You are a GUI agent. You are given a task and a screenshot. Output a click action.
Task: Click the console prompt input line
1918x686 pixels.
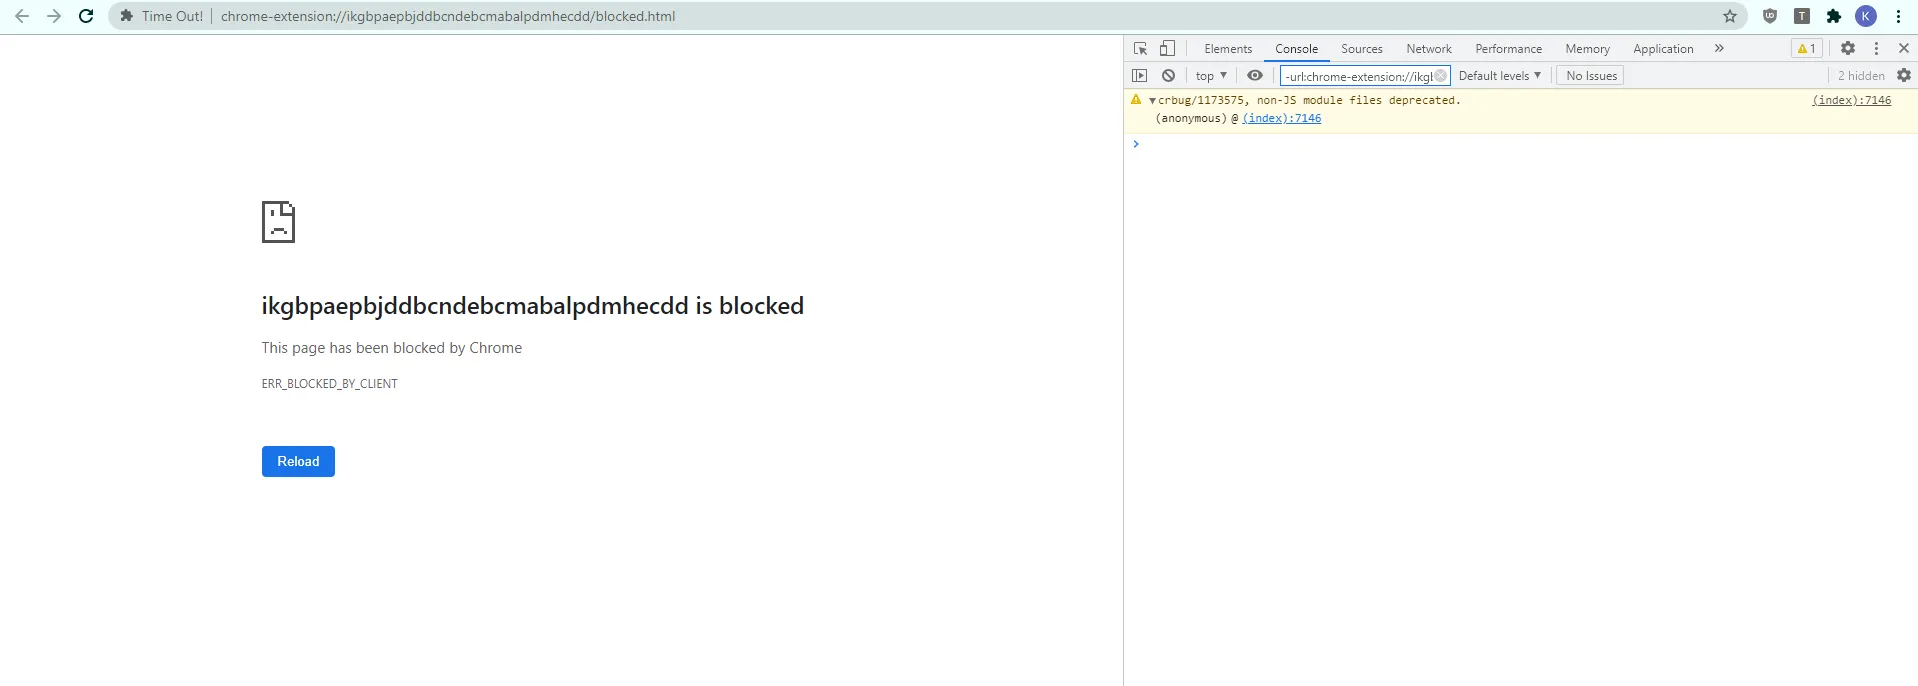click(1527, 144)
